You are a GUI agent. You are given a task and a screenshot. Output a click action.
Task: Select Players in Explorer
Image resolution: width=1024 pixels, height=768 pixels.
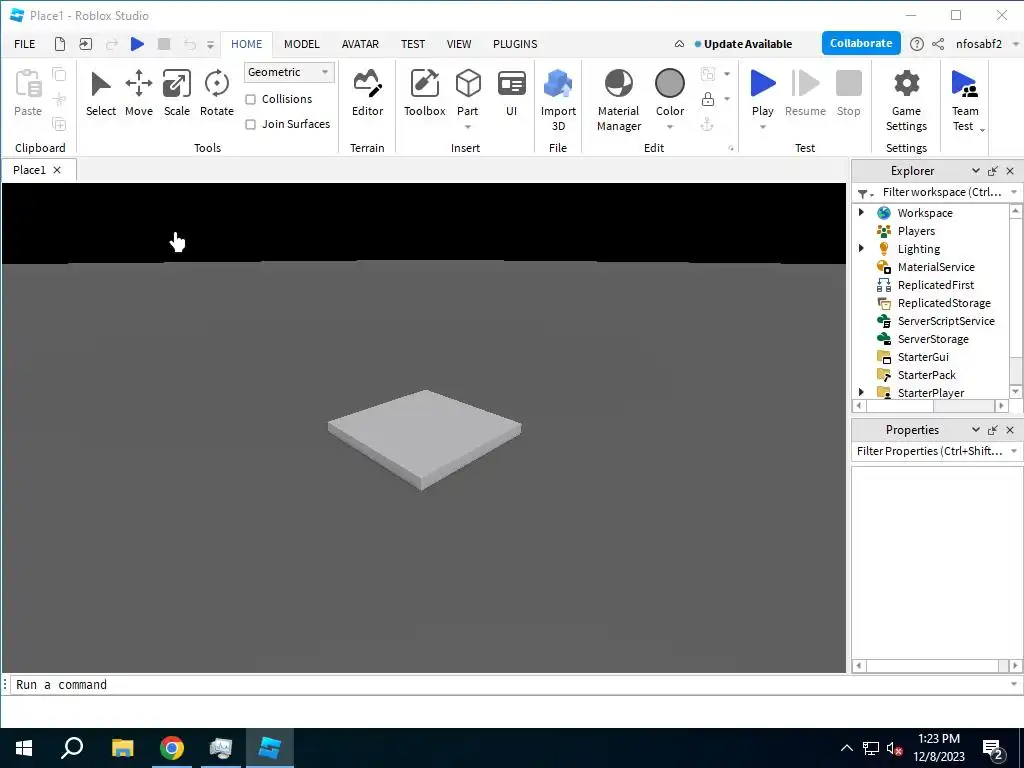(916, 231)
